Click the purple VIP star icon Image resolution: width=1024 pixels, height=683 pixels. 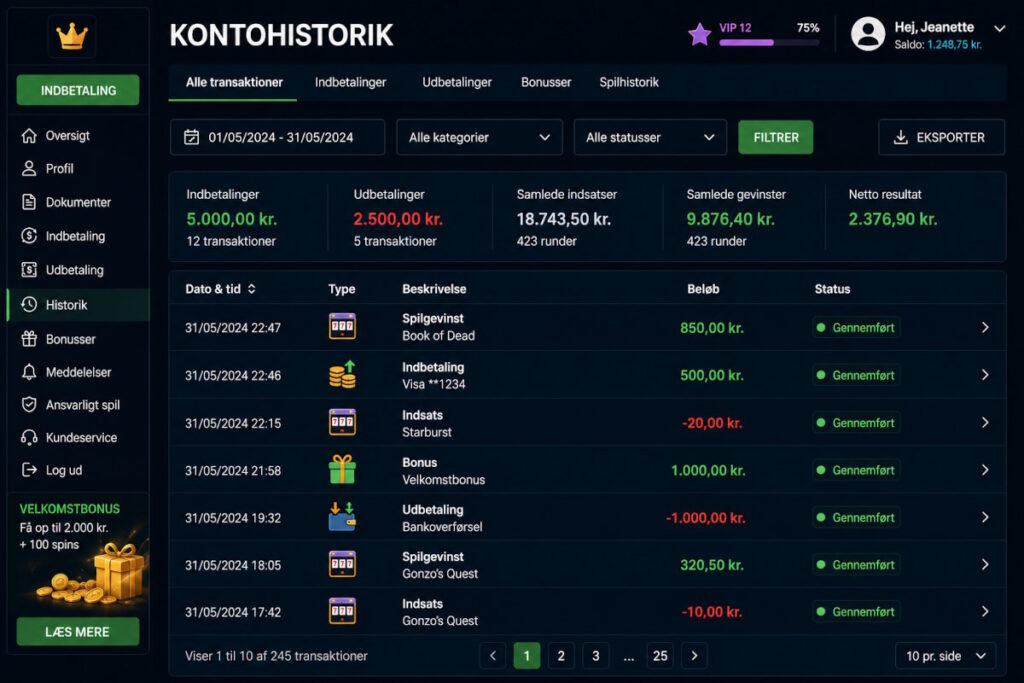point(699,35)
